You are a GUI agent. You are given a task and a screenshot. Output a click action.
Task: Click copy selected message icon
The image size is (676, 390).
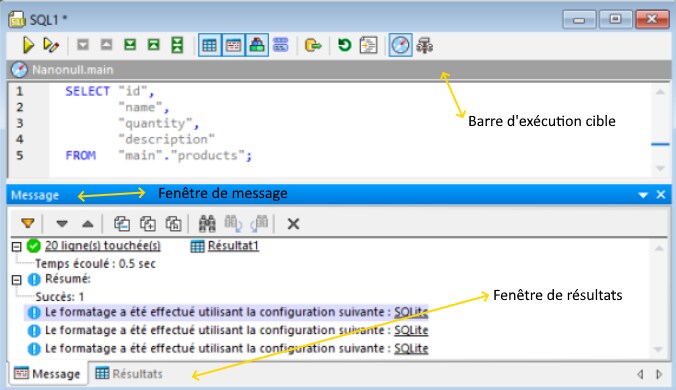(x=122, y=223)
